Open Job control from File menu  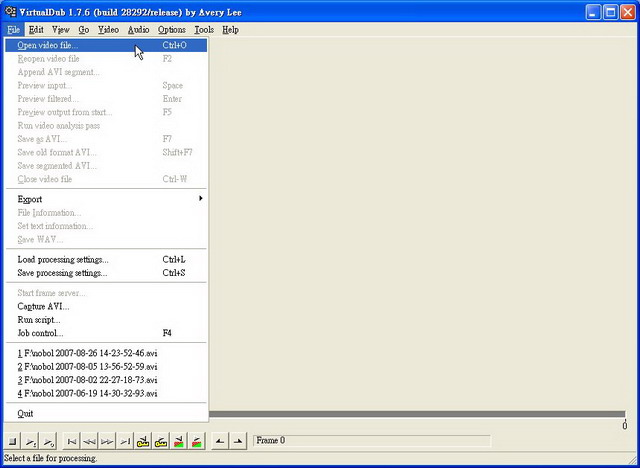point(106,333)
